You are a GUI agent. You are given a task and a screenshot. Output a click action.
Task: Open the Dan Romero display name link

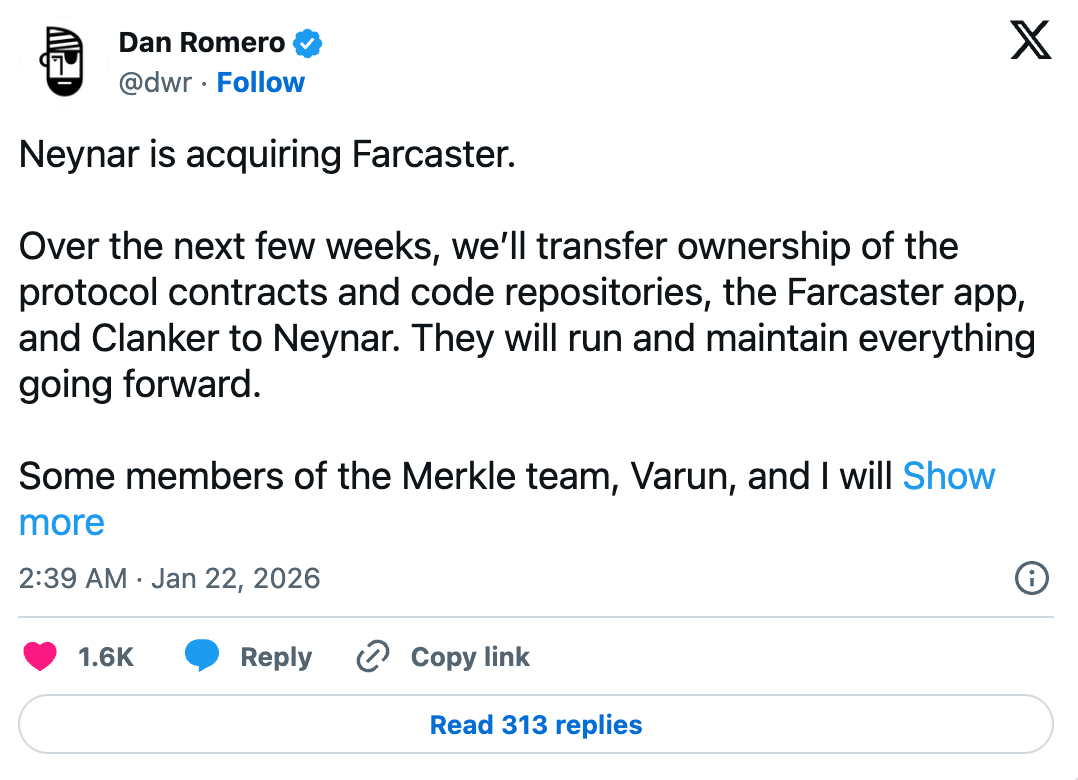[202, 43]
